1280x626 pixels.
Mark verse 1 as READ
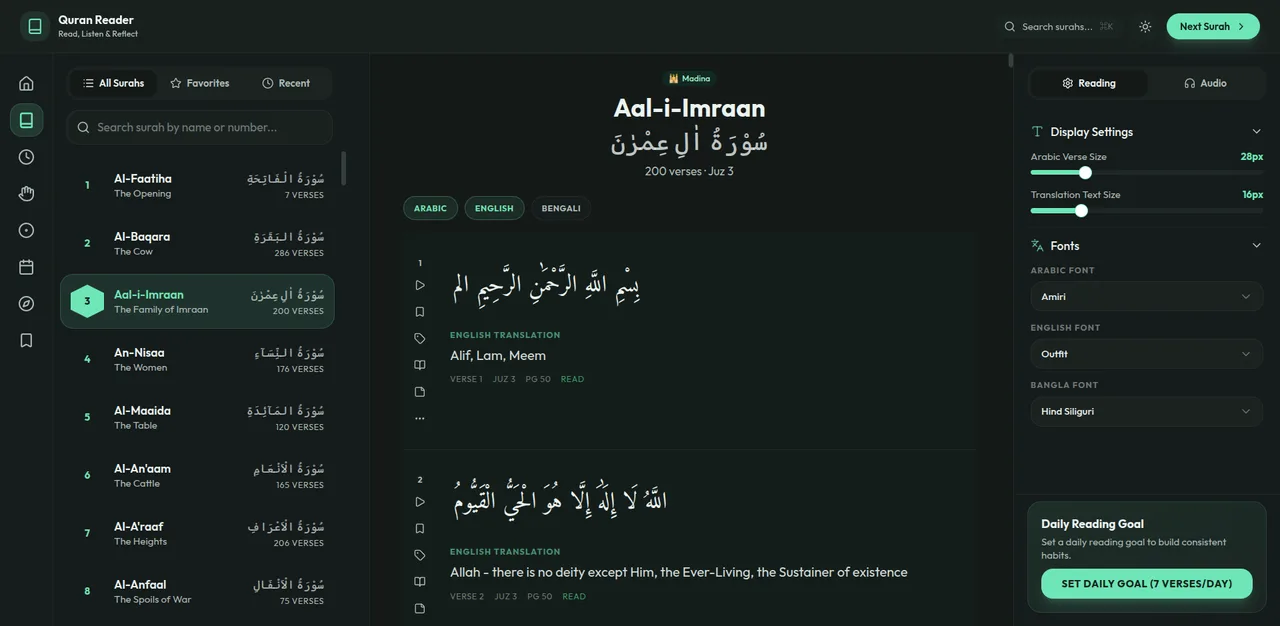pyautogui.click(x=573, y=379)
